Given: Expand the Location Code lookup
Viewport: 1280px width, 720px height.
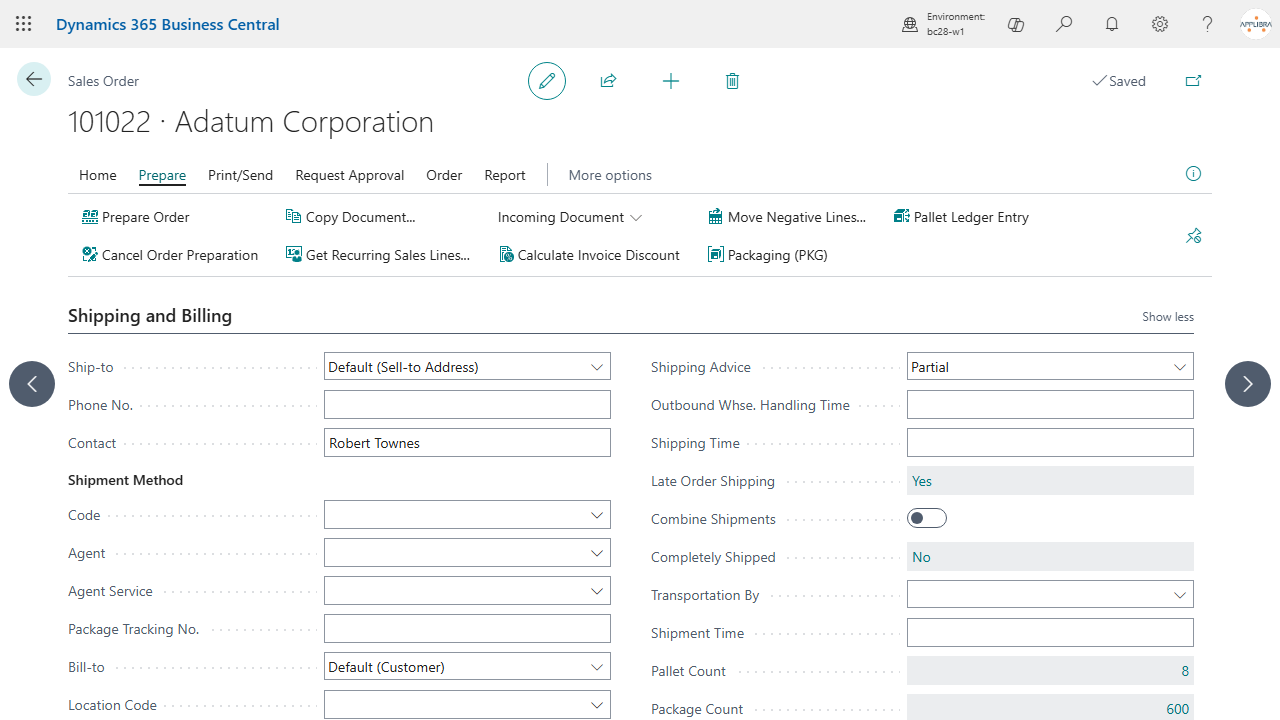Looking at the screenshot, I should point(597,705).
